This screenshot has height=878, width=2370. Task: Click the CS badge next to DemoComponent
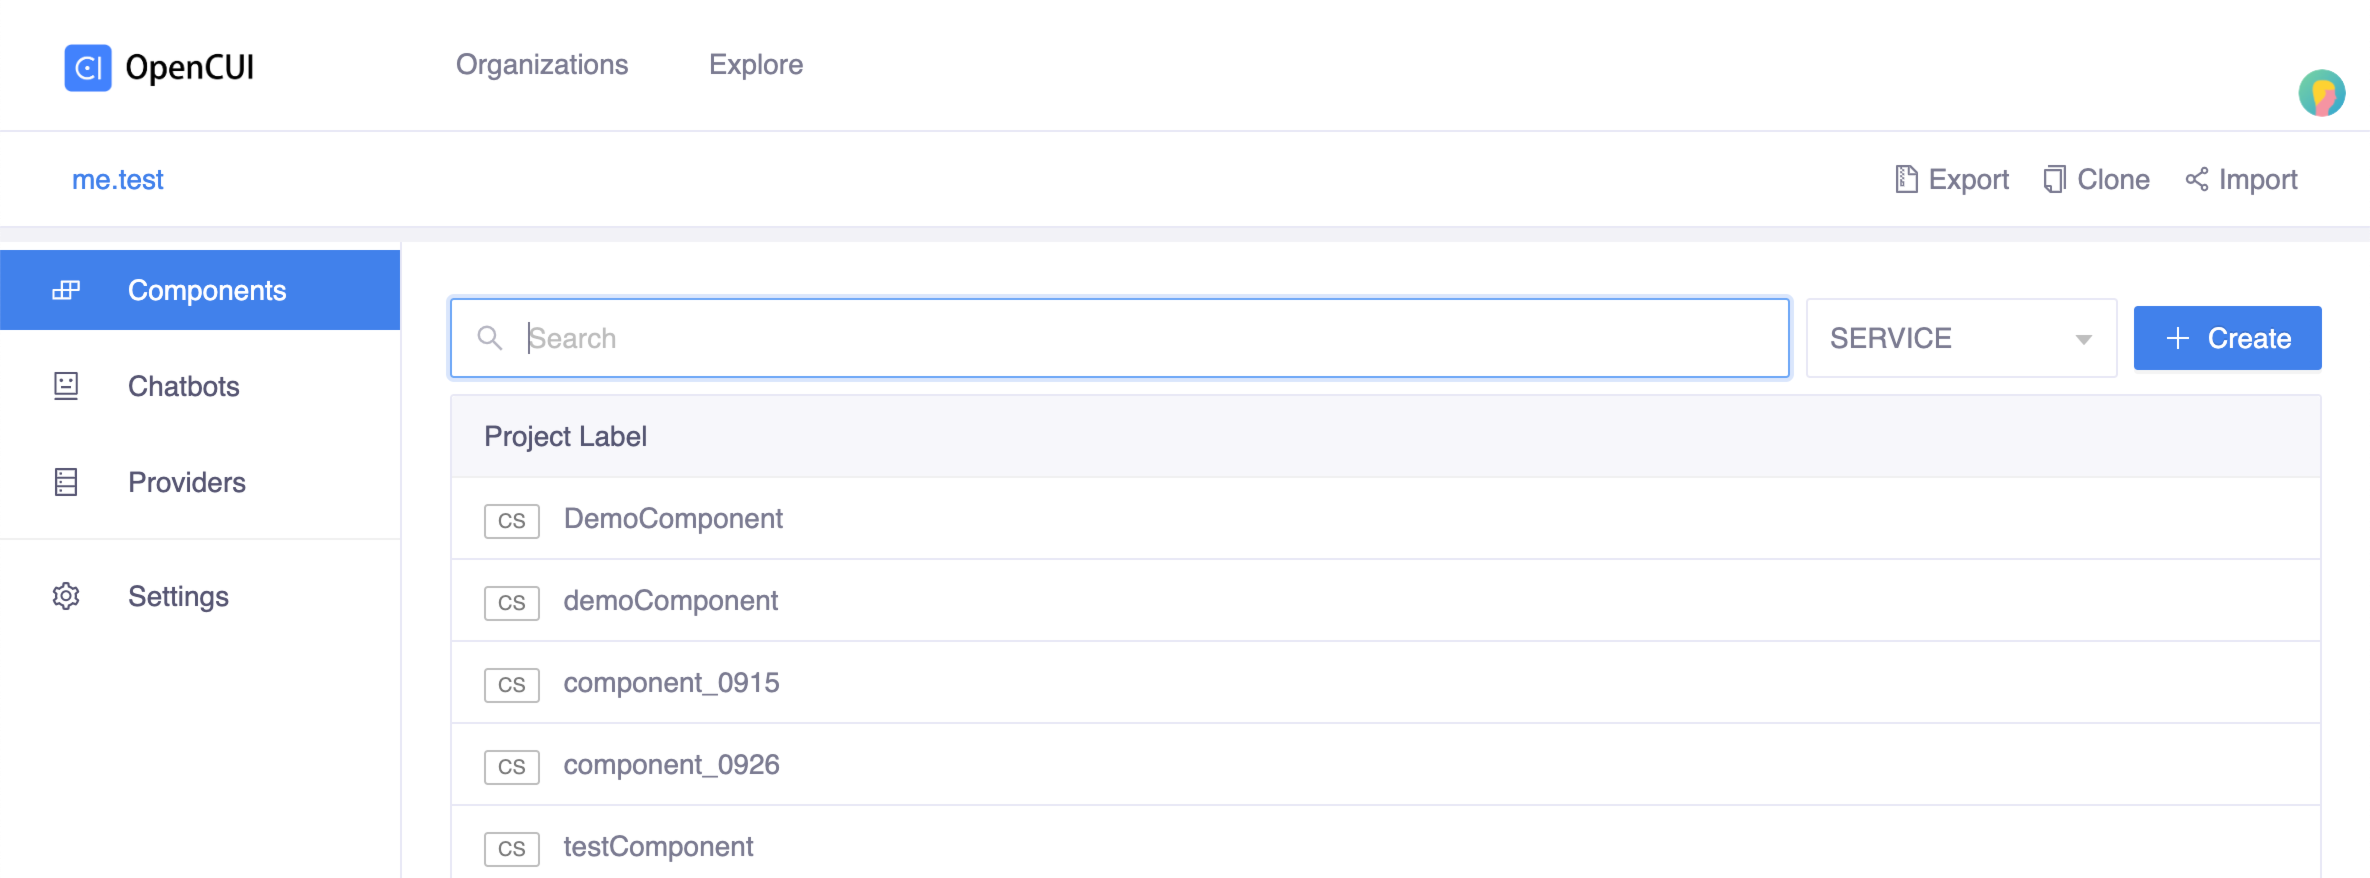tap(511, 520)
